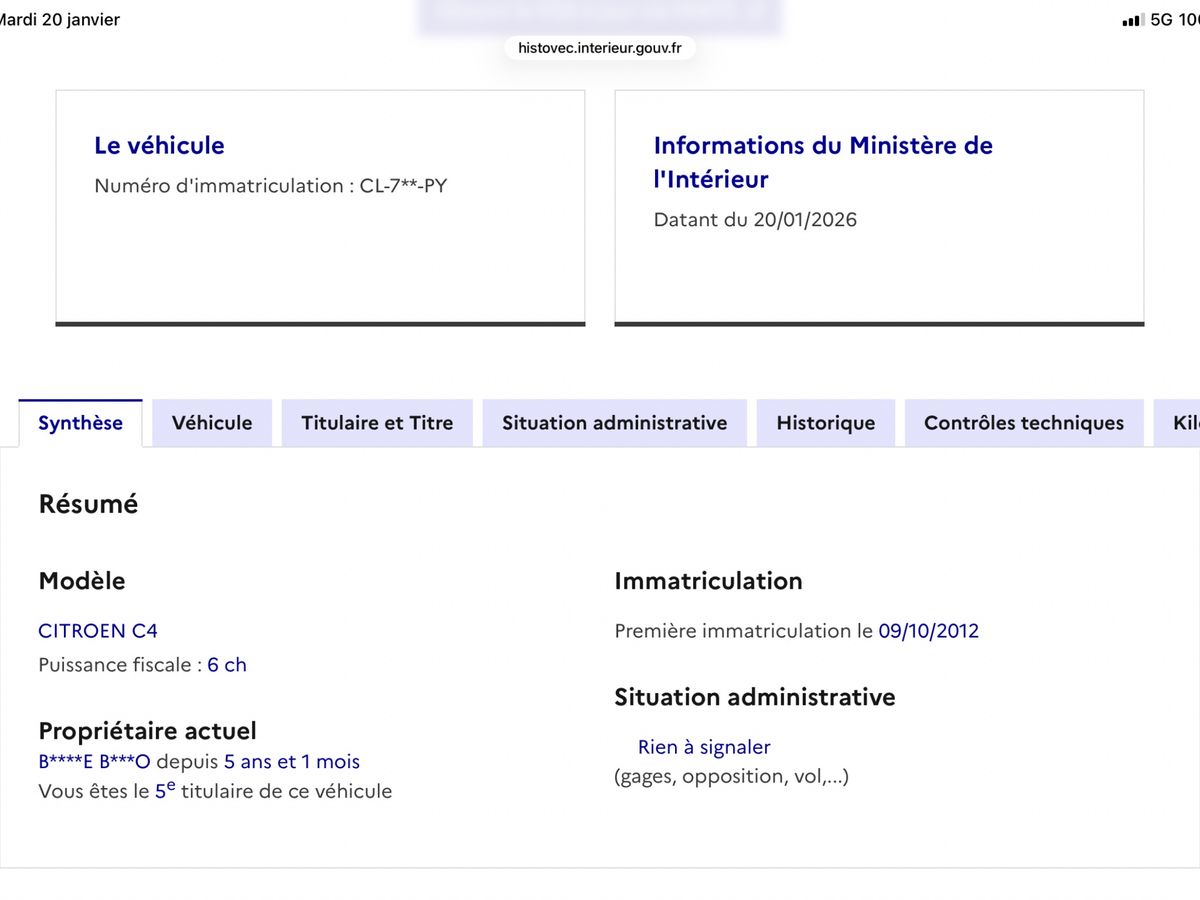1200x900 pixels.
Task: Tap the cellular signal bars icon
Action: pyautogui.click(x=1135, y=17)
